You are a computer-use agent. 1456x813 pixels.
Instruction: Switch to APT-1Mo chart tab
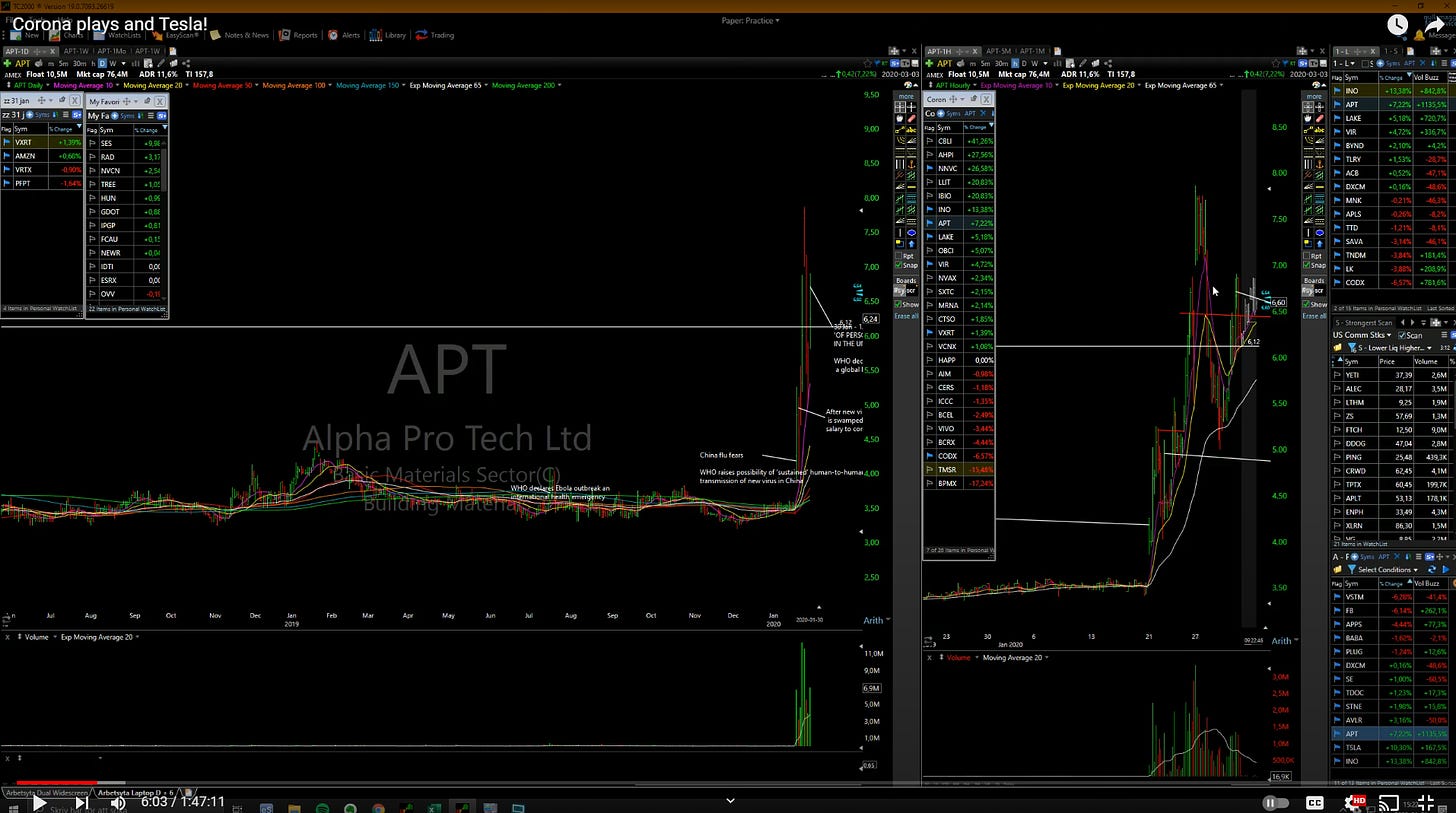[x=111, y=51]
